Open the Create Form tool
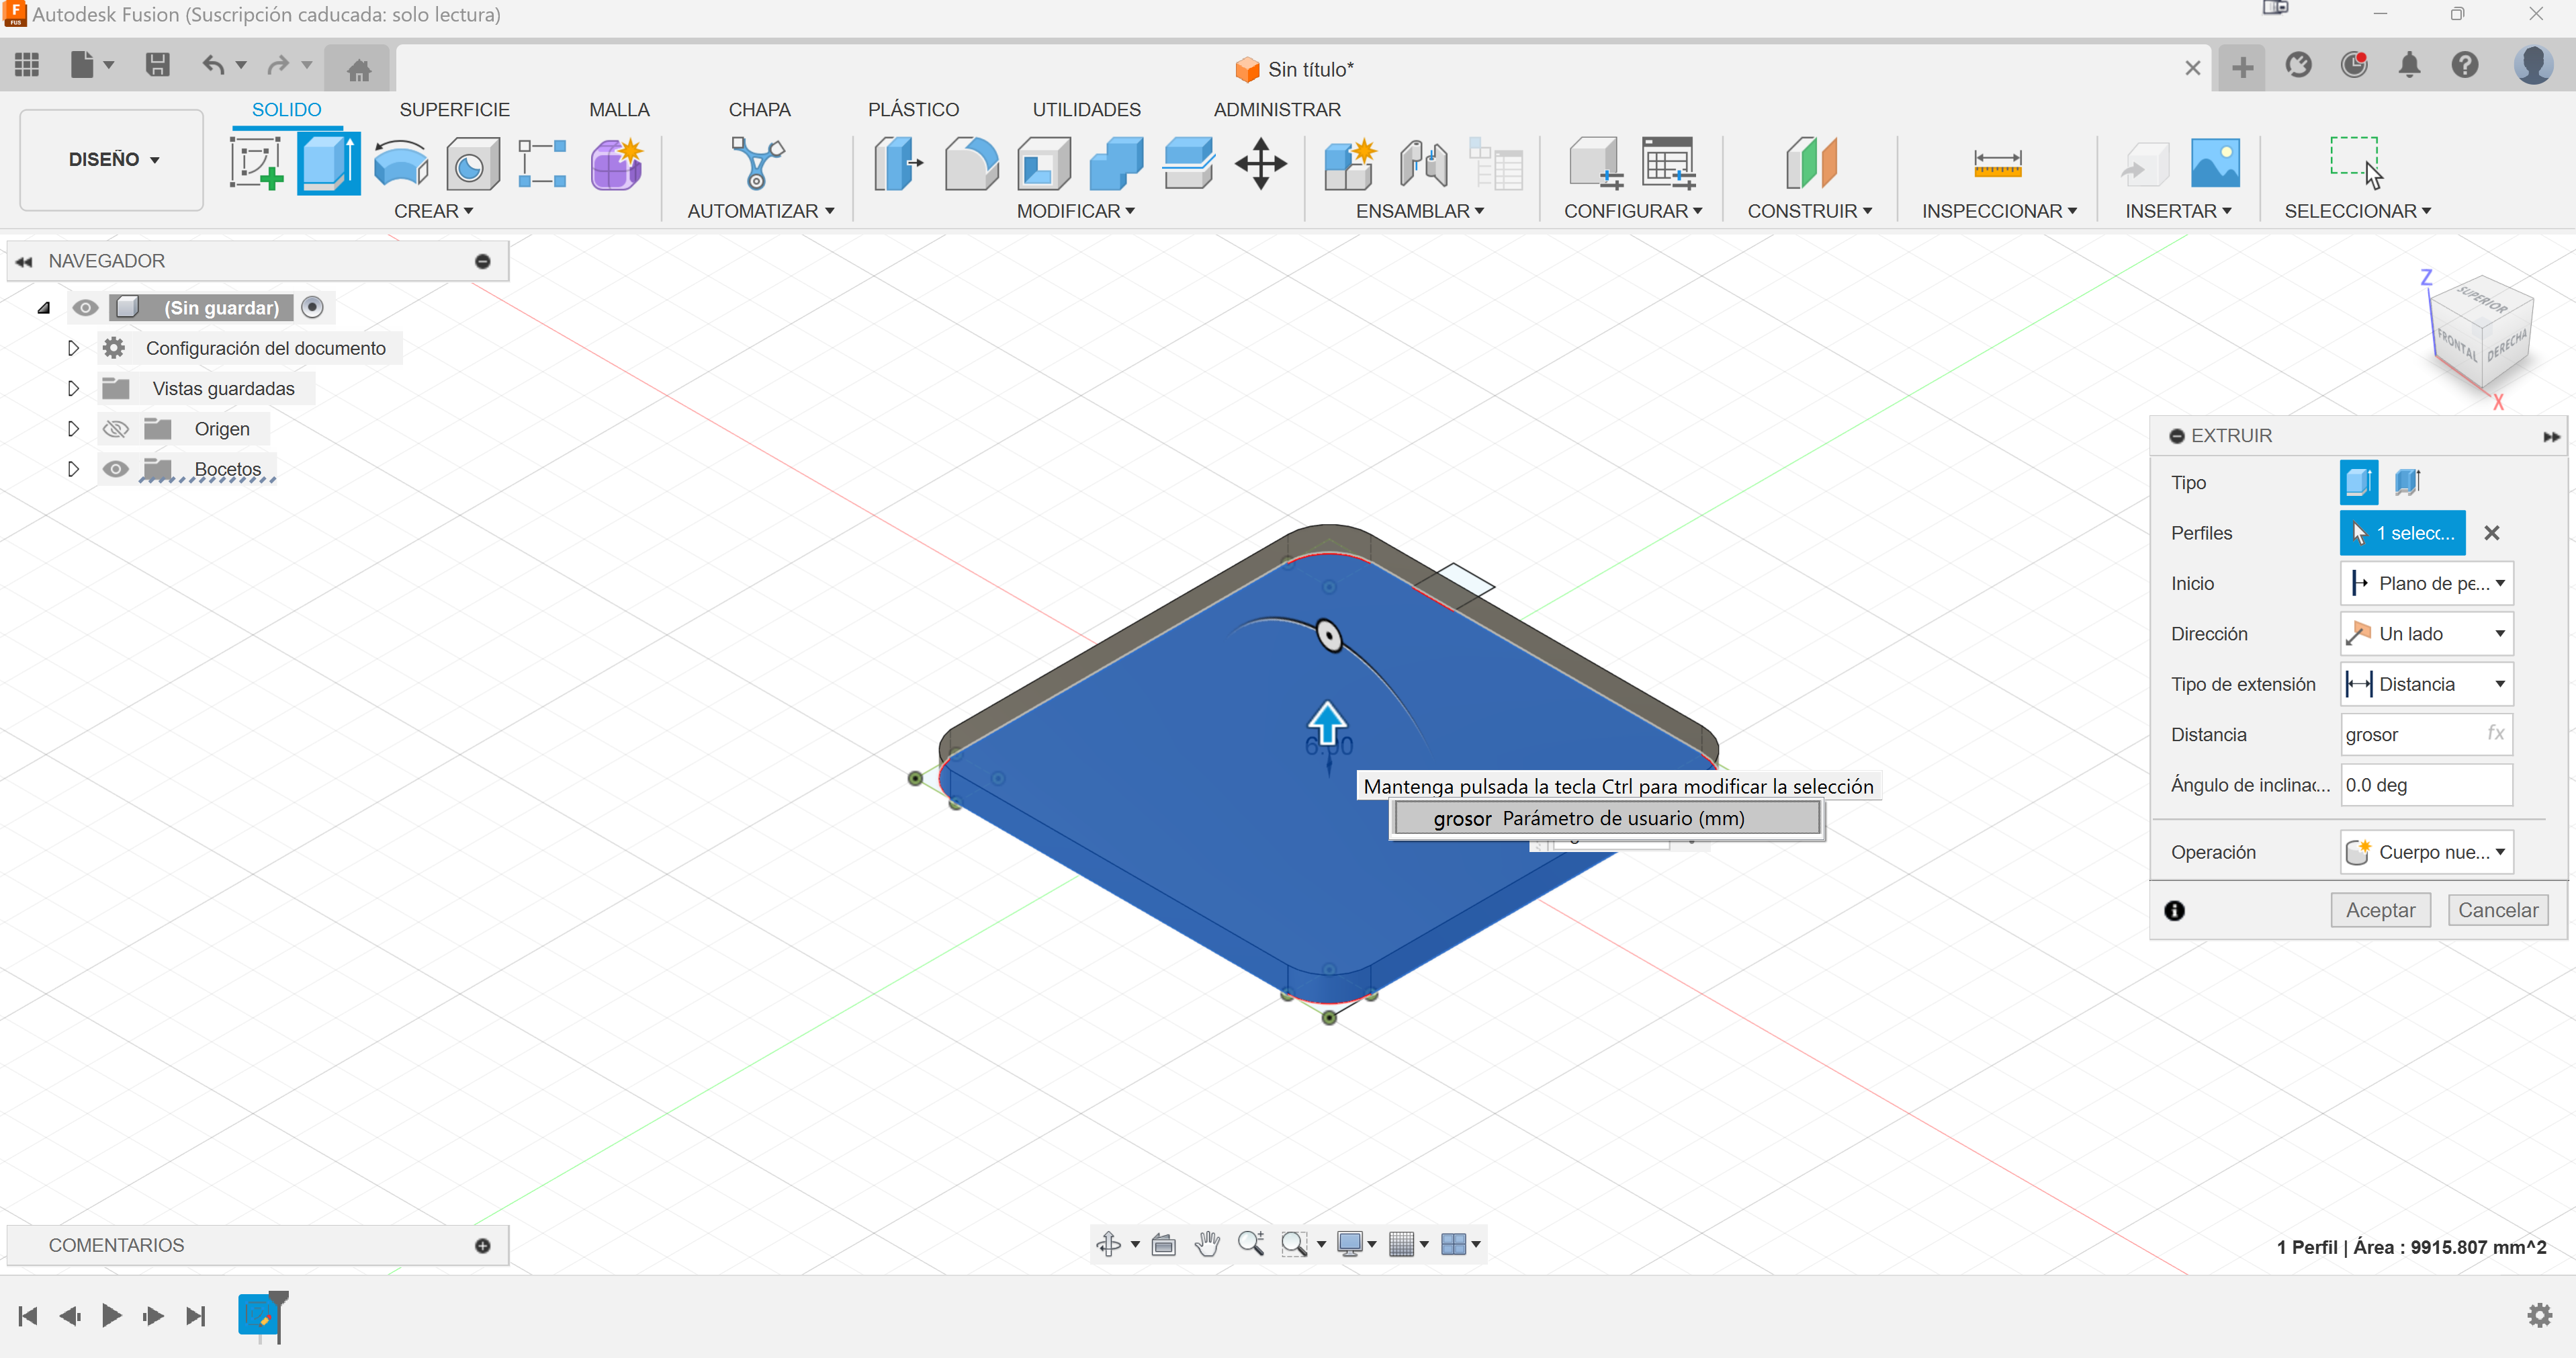The image size is (2576, 1358). 616,163
